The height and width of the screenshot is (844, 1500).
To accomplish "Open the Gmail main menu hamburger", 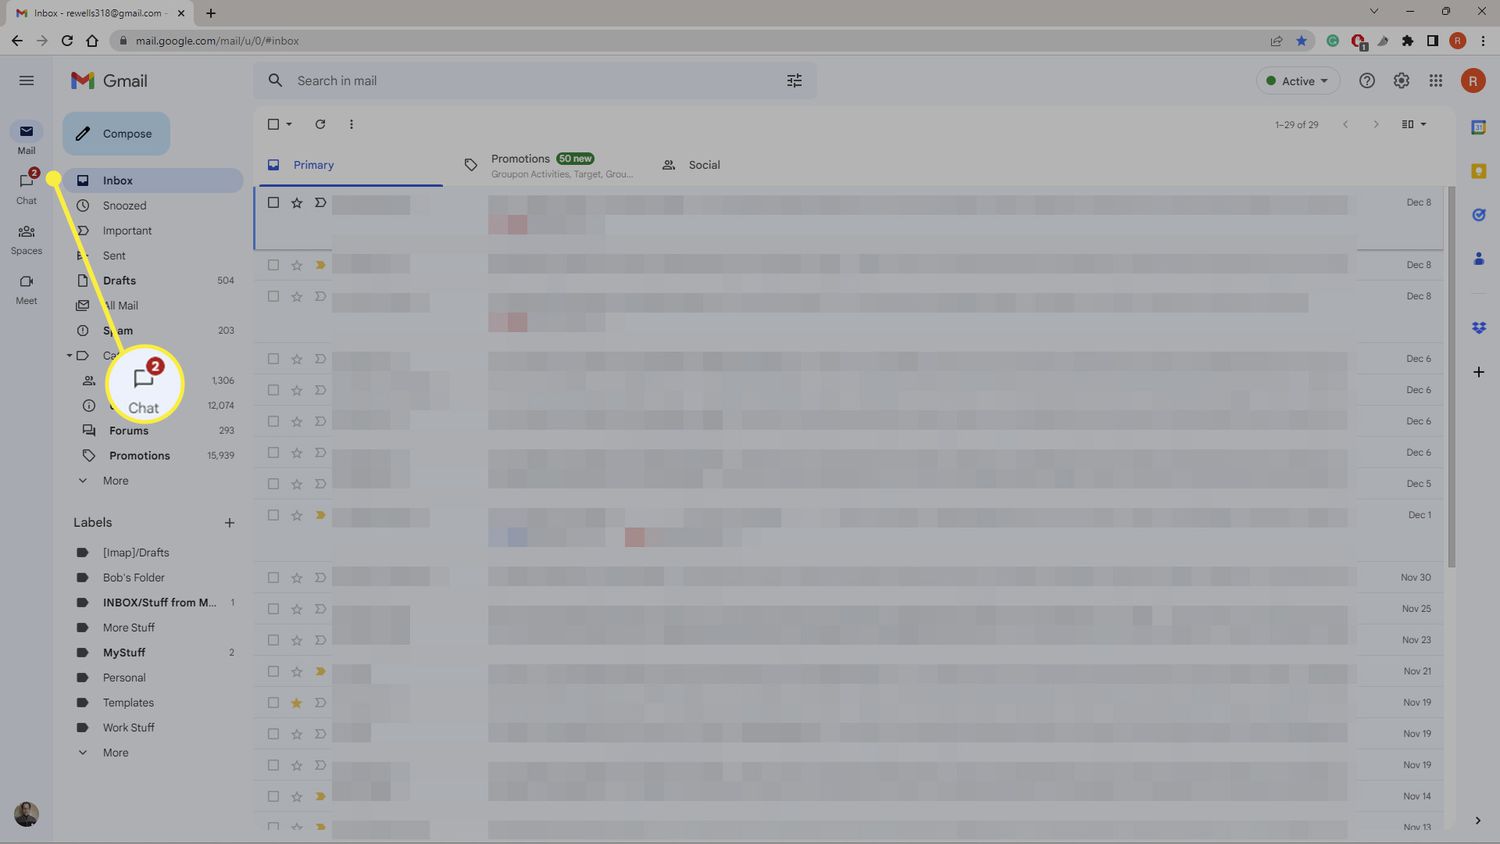I will (x=26, y=81).
